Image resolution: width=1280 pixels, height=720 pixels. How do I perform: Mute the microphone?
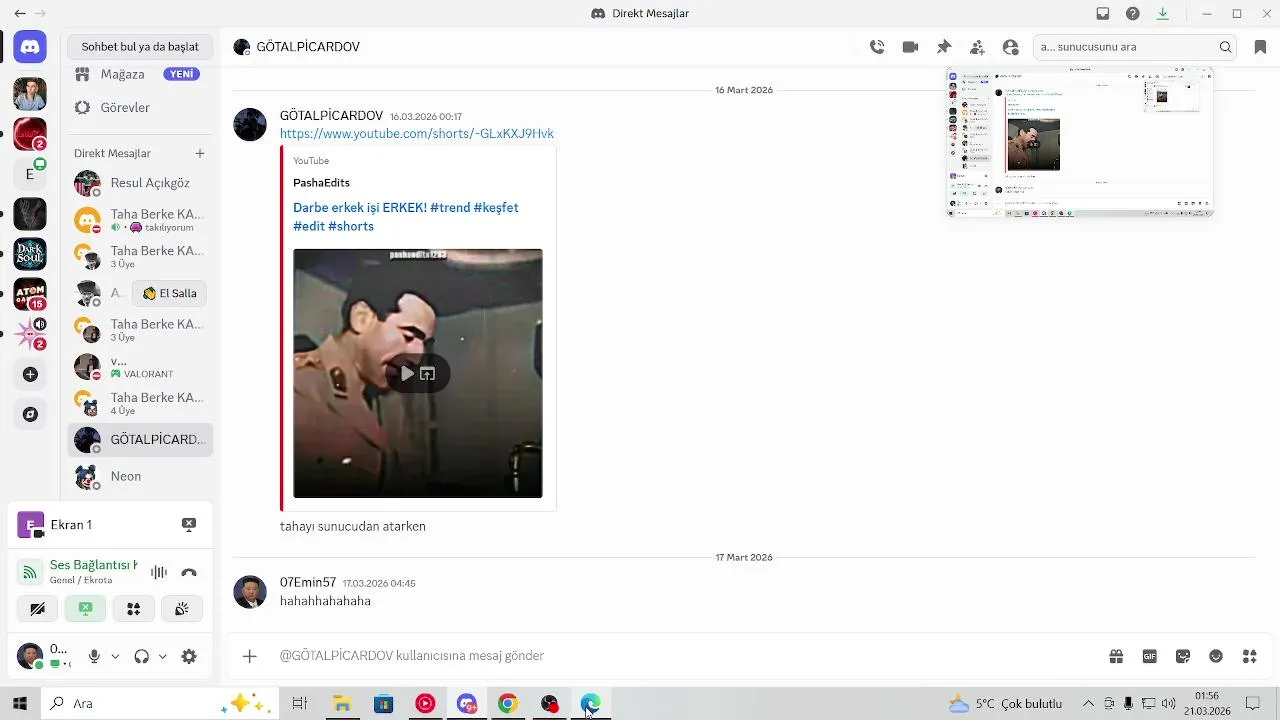pos(94,656)
